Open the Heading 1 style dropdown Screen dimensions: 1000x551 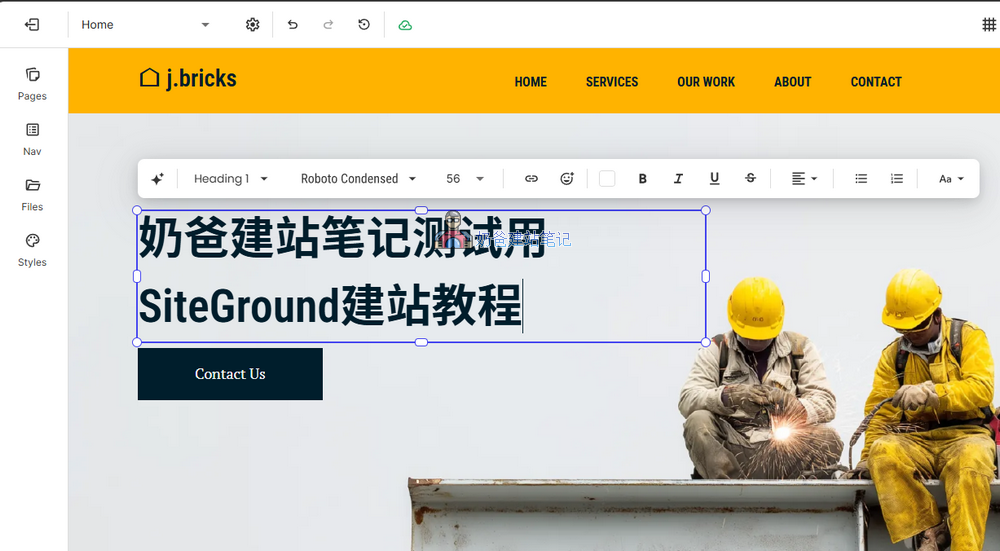click(231, 179)
